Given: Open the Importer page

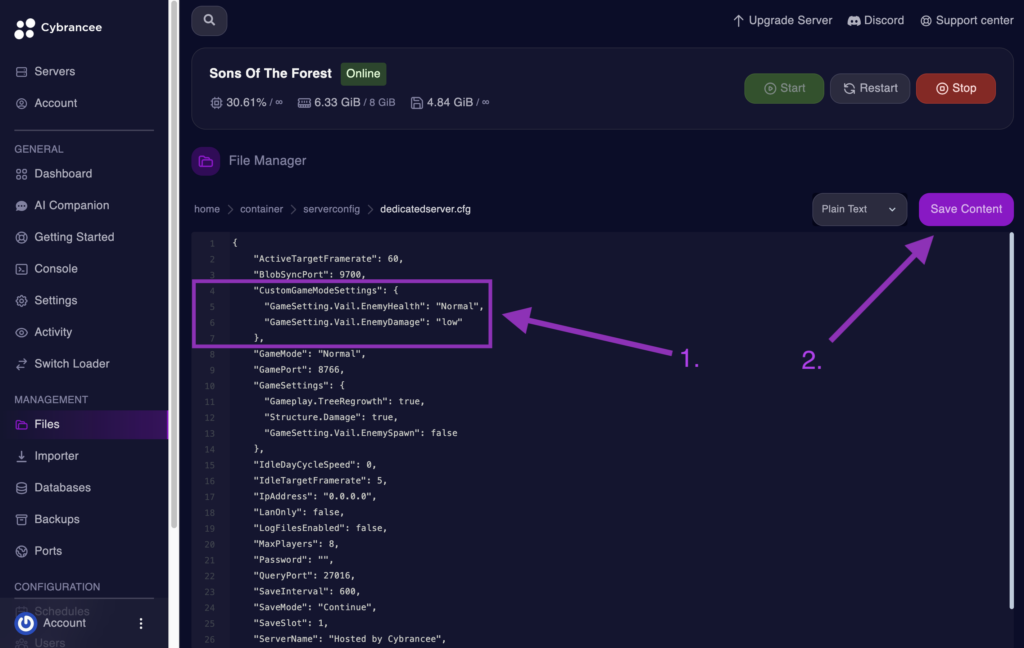Looking at the screenshot, I should (56, 456).
